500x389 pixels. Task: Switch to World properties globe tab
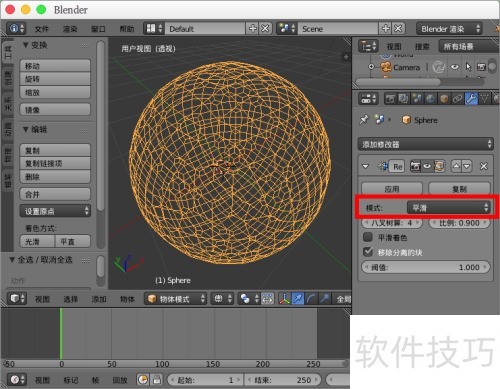[x=430, y=99]
